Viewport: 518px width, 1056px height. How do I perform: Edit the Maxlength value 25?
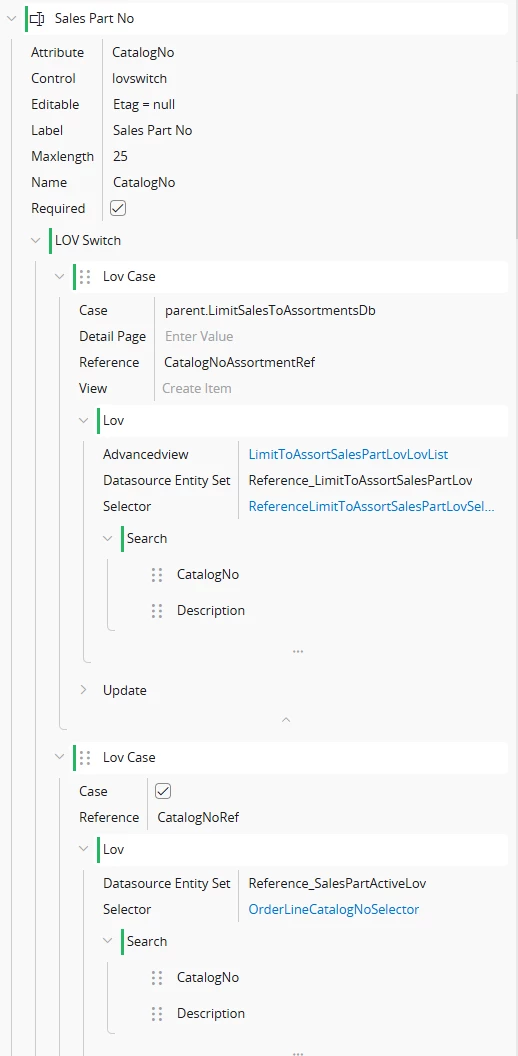click(x=120, y=156)
